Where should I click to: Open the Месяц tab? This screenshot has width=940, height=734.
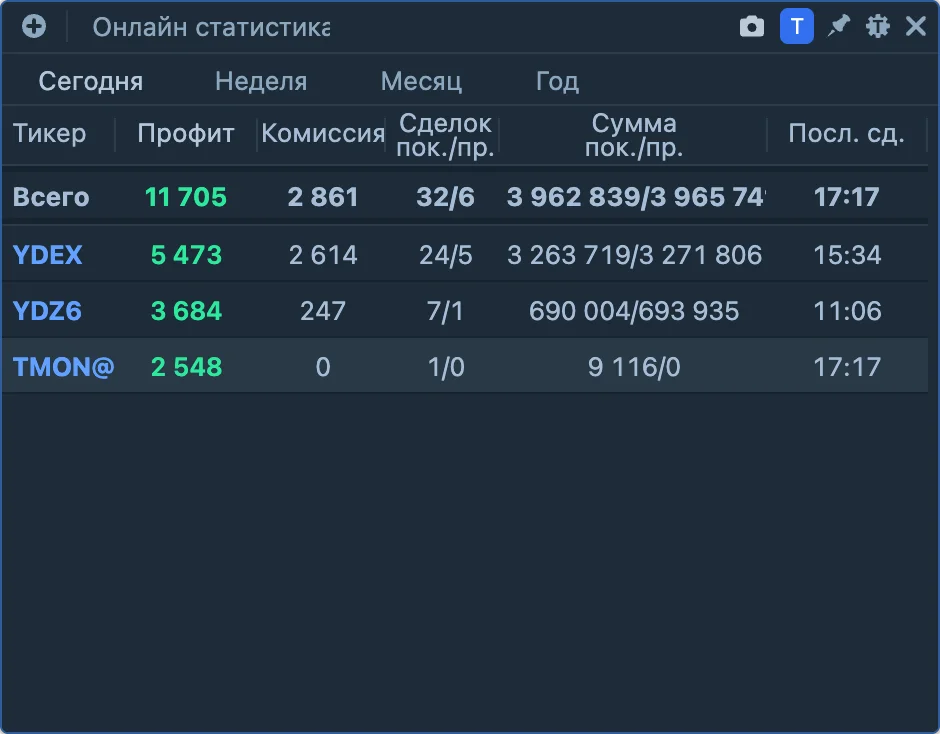point(421,81)
